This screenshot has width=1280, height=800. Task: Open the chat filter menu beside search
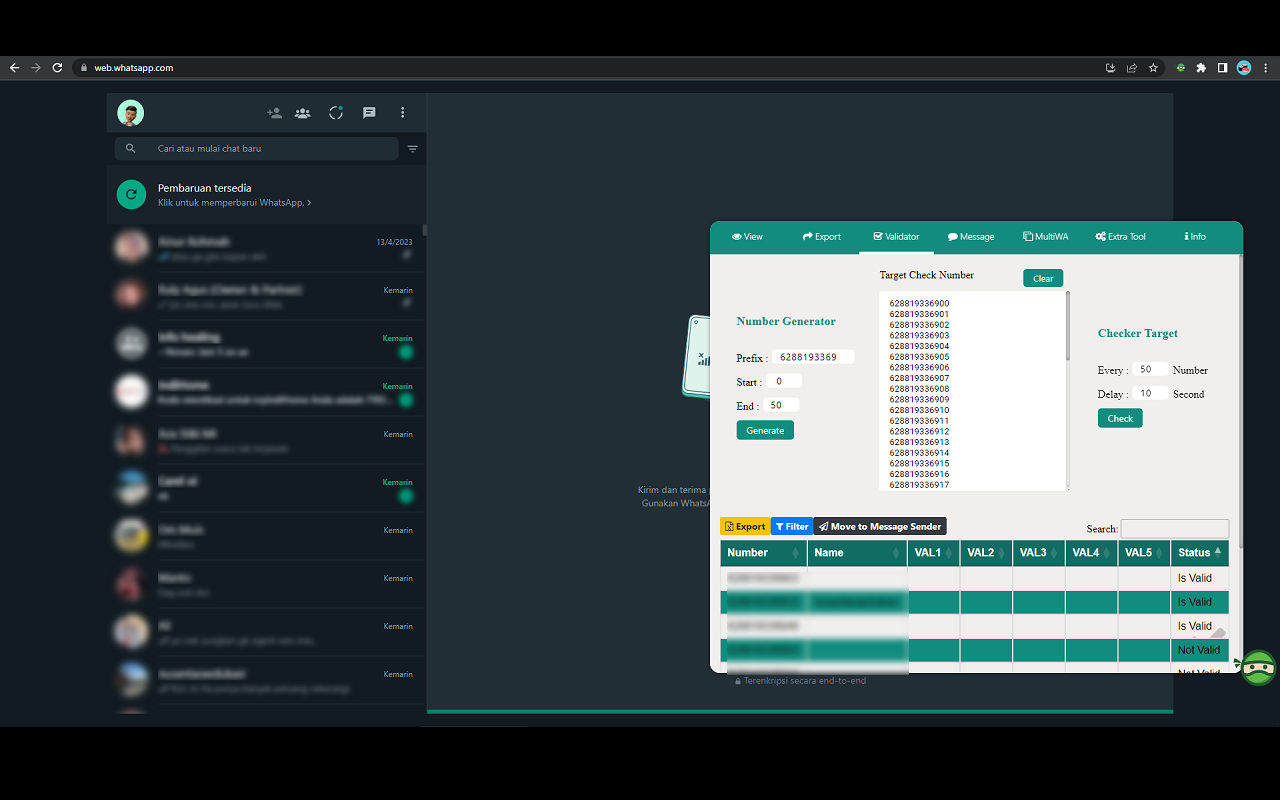tap(412, 147)
